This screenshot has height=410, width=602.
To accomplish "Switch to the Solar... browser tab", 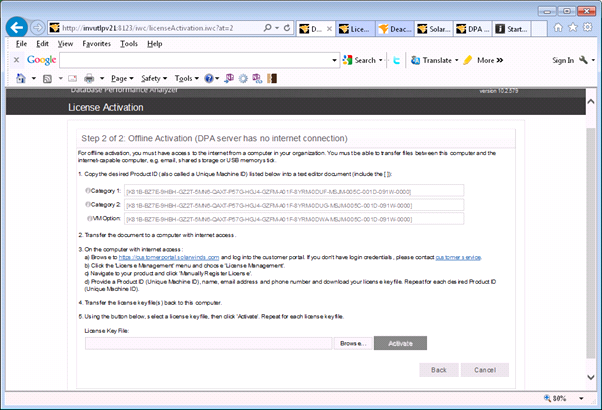I will pos(434,29).
